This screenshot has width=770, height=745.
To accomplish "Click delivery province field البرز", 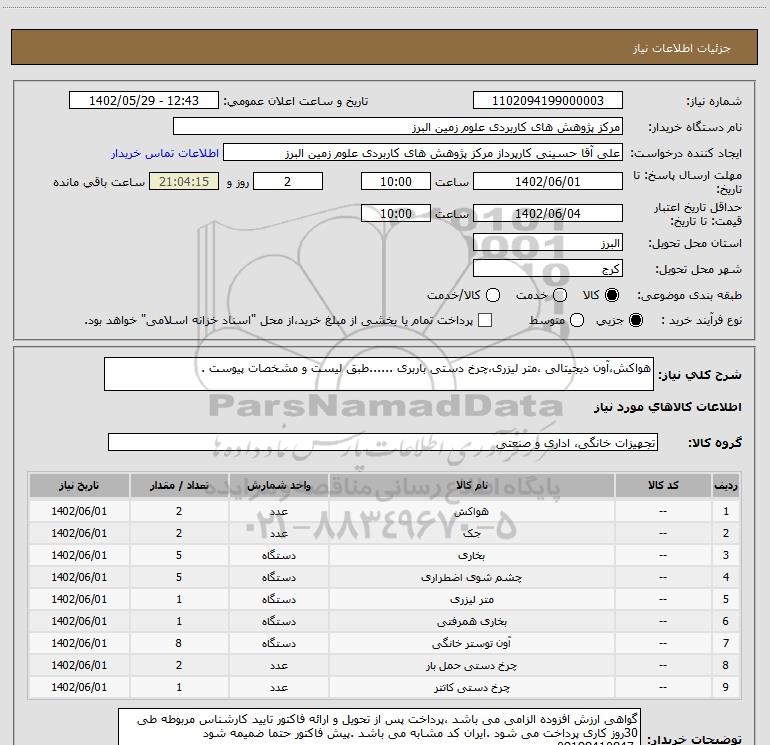I will 548,243.
